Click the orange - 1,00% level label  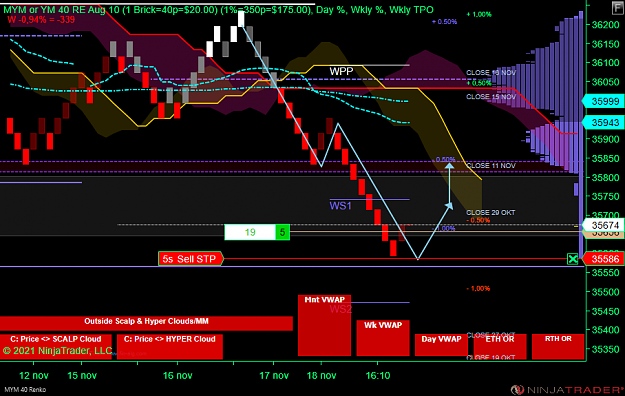click(x=478, y=288)
